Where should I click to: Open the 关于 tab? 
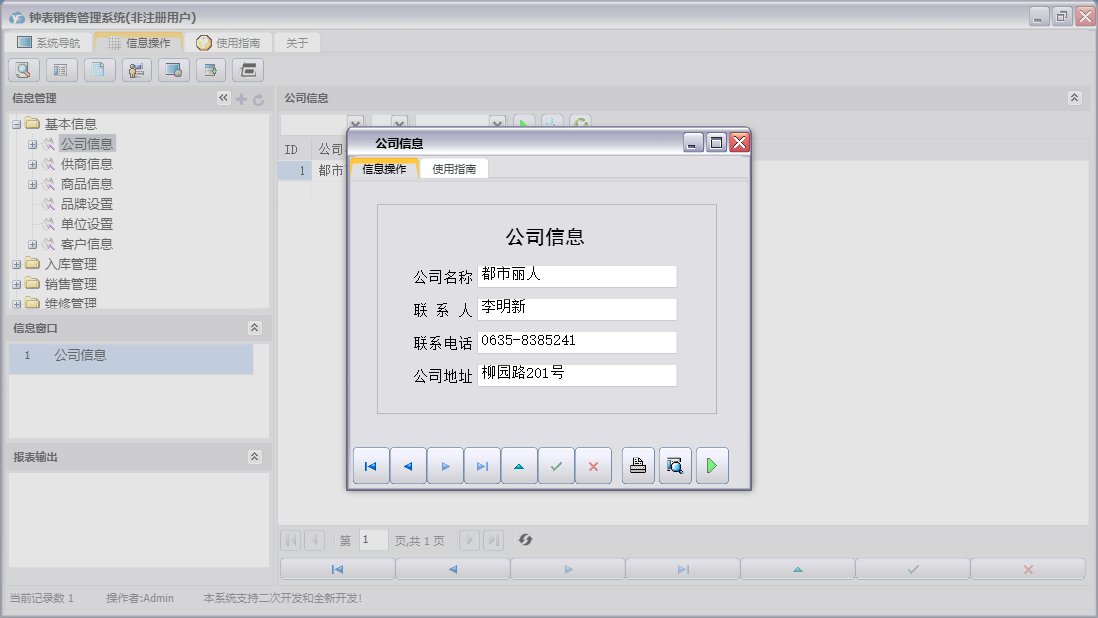[297, 43]
